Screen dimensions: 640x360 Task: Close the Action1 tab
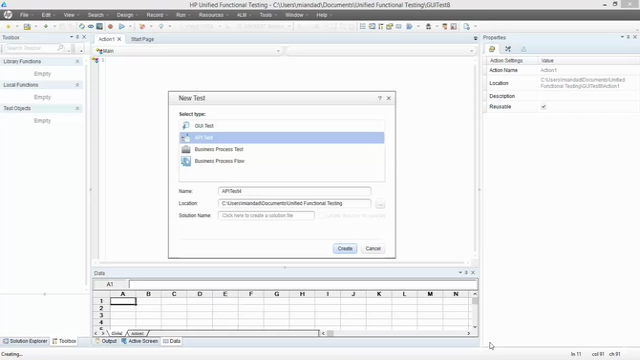(119, 39)
